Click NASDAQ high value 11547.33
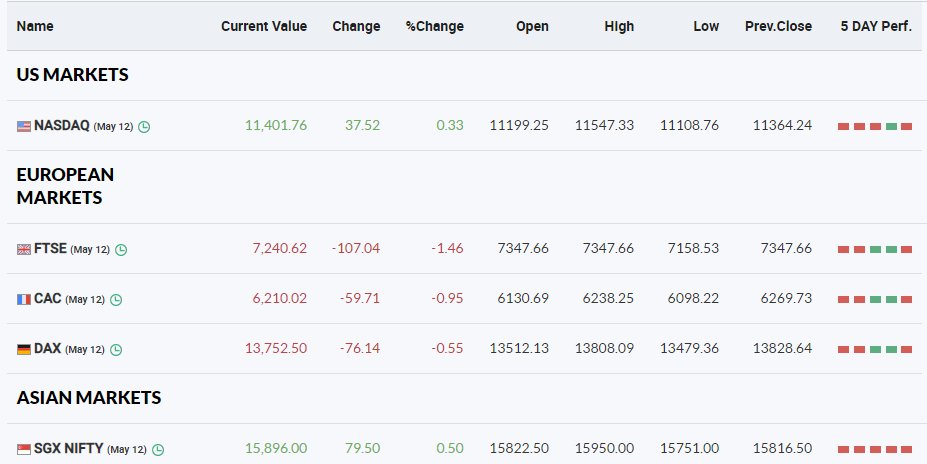Image resolution: width=927 pixels, height=464 pixels. point(604,125)
